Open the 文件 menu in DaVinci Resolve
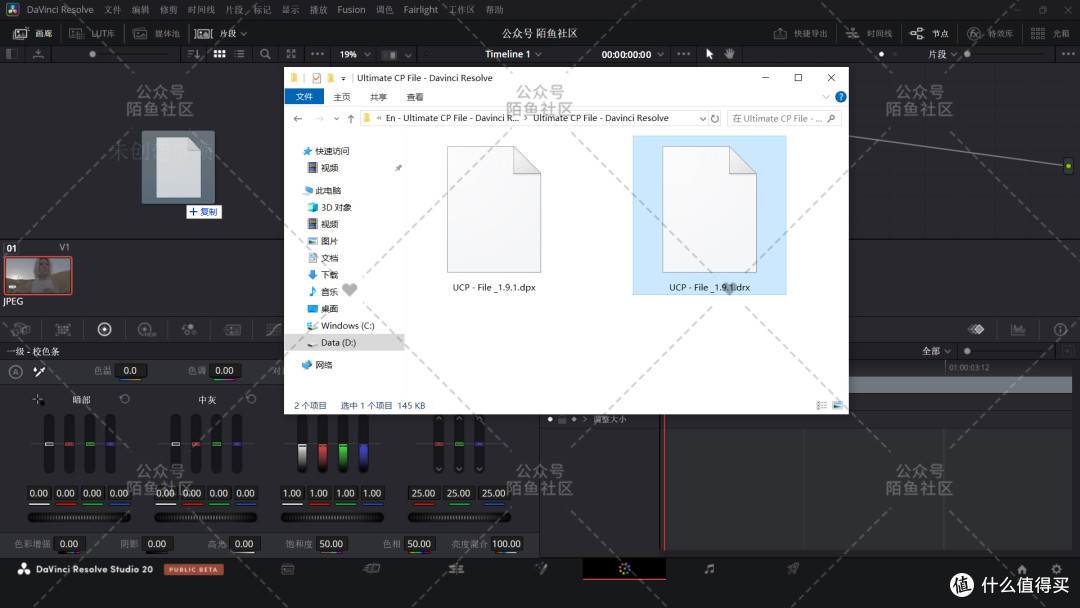 pos(113,10)
